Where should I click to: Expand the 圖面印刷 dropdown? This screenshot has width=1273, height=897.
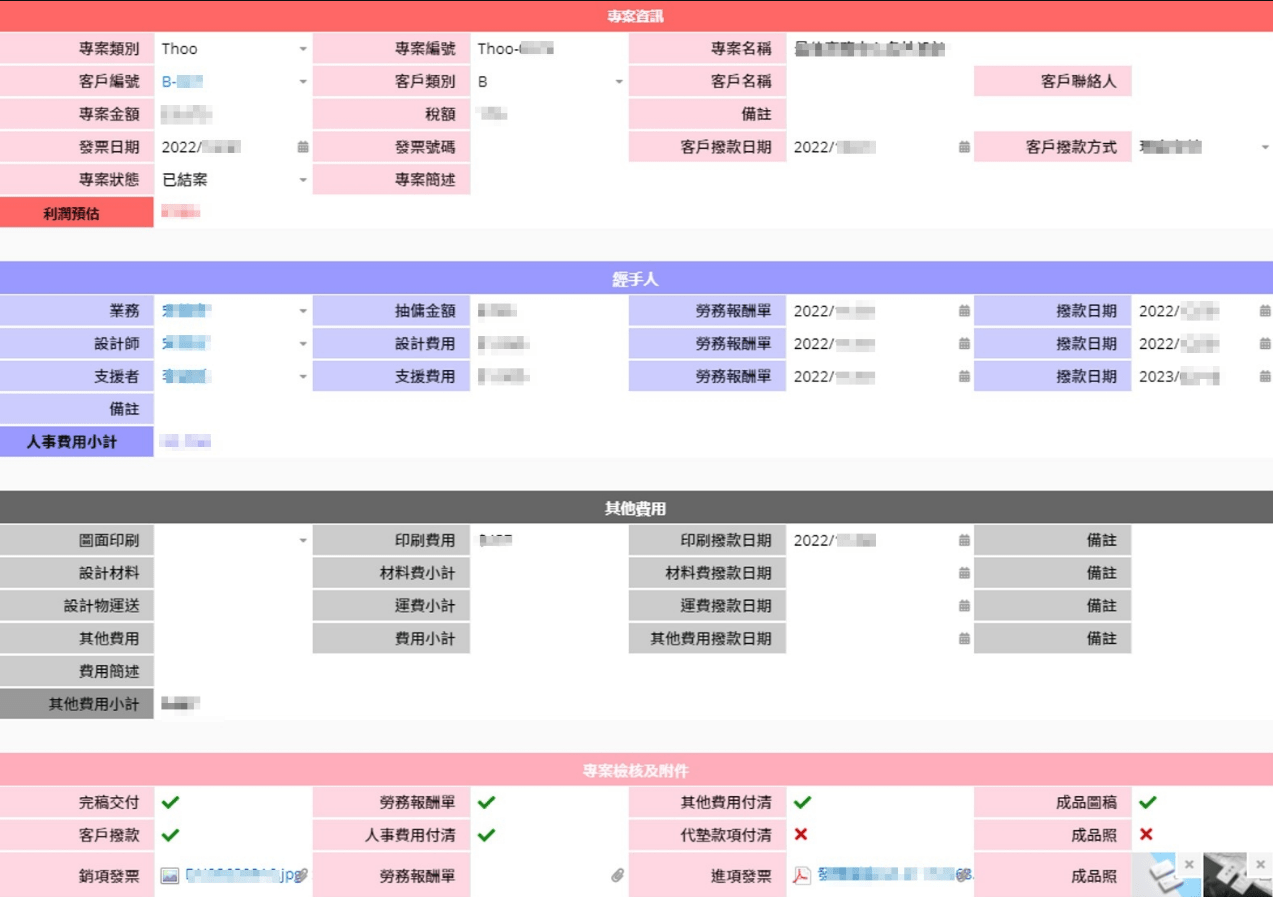[303, 540]
